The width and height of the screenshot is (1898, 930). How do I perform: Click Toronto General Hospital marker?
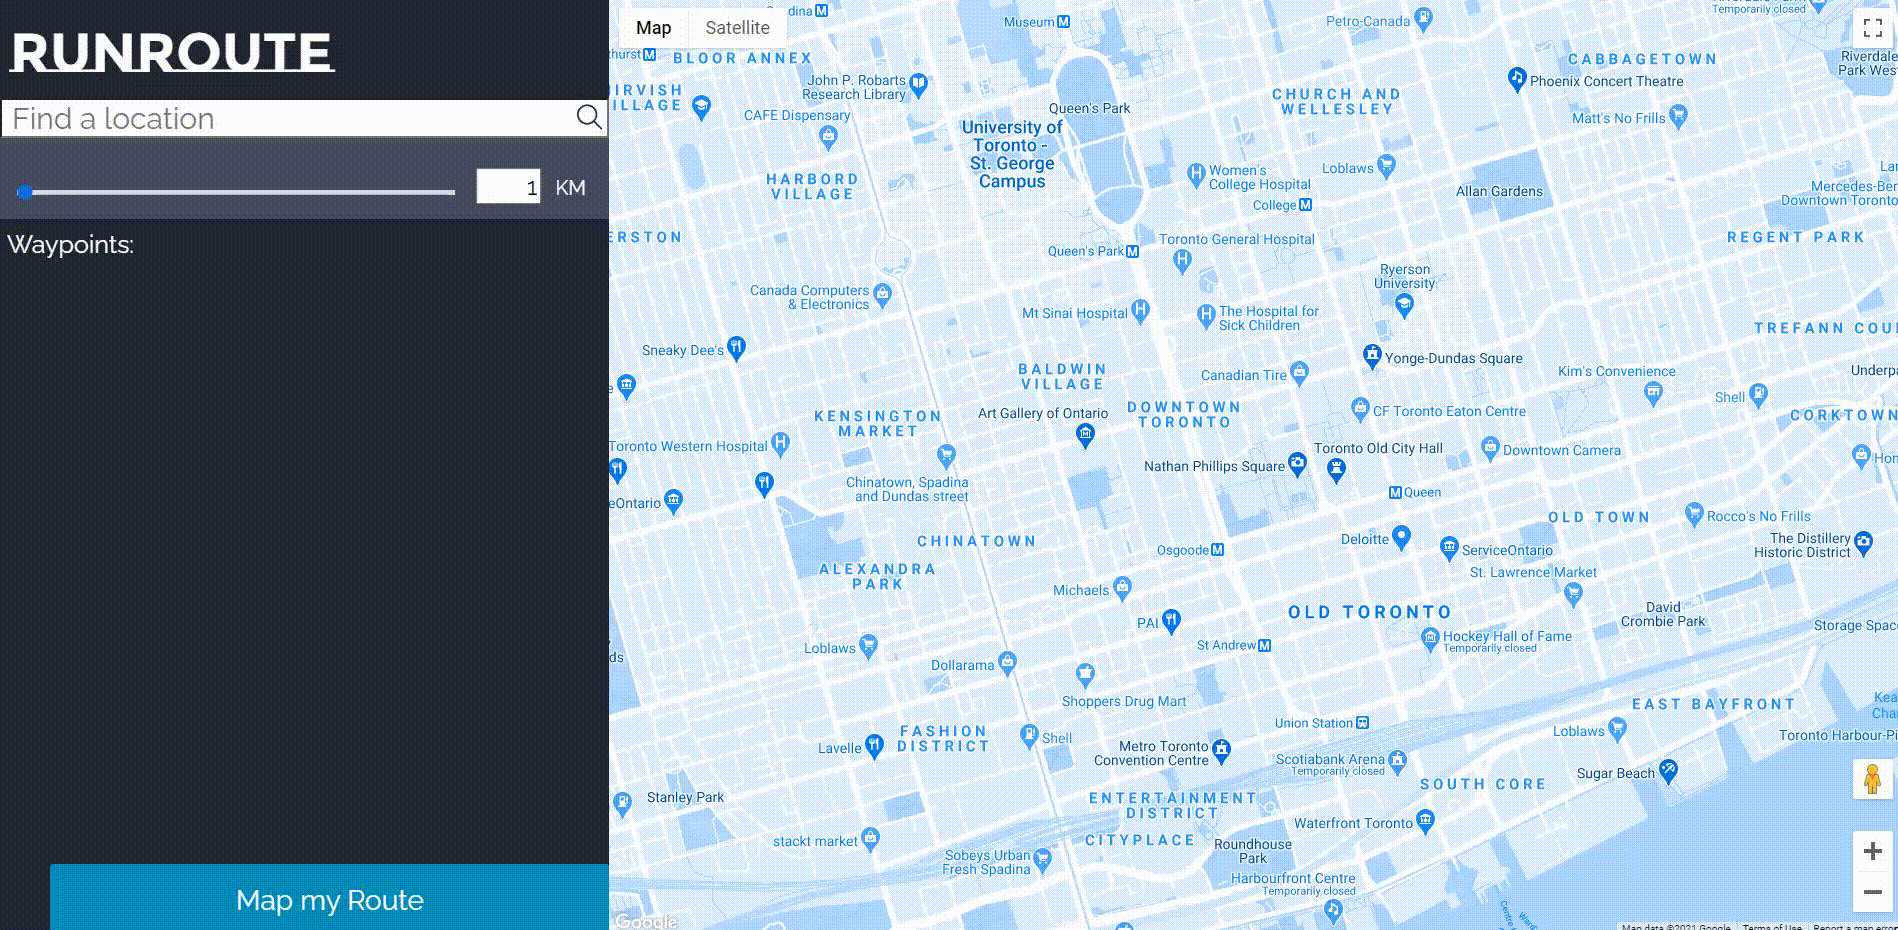point(1182,260)
